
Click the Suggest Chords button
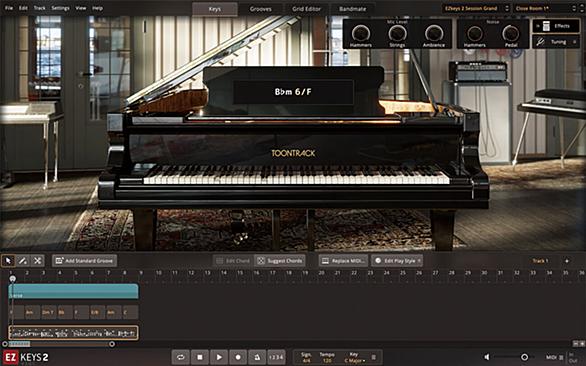coord(280,261)
